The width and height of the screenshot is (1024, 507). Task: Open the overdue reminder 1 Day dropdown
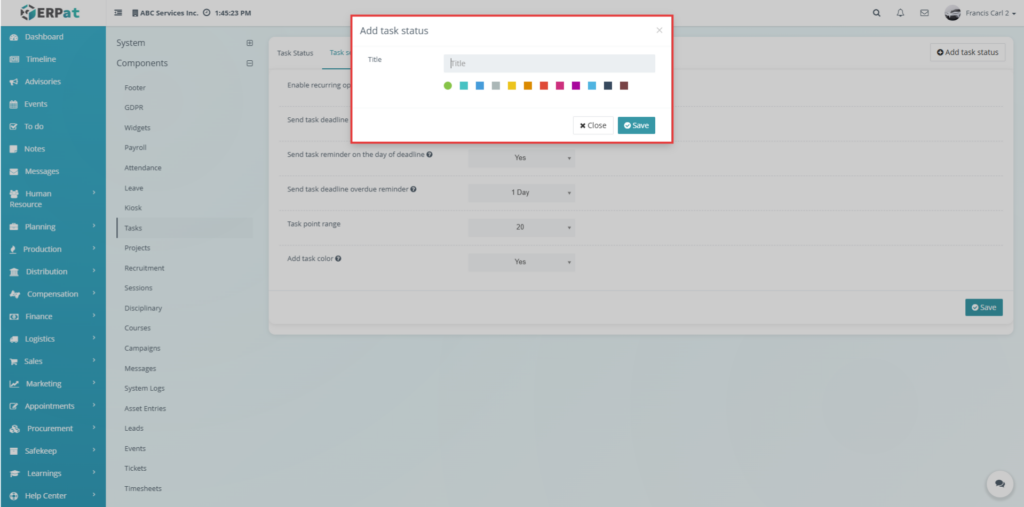point(521,193)
